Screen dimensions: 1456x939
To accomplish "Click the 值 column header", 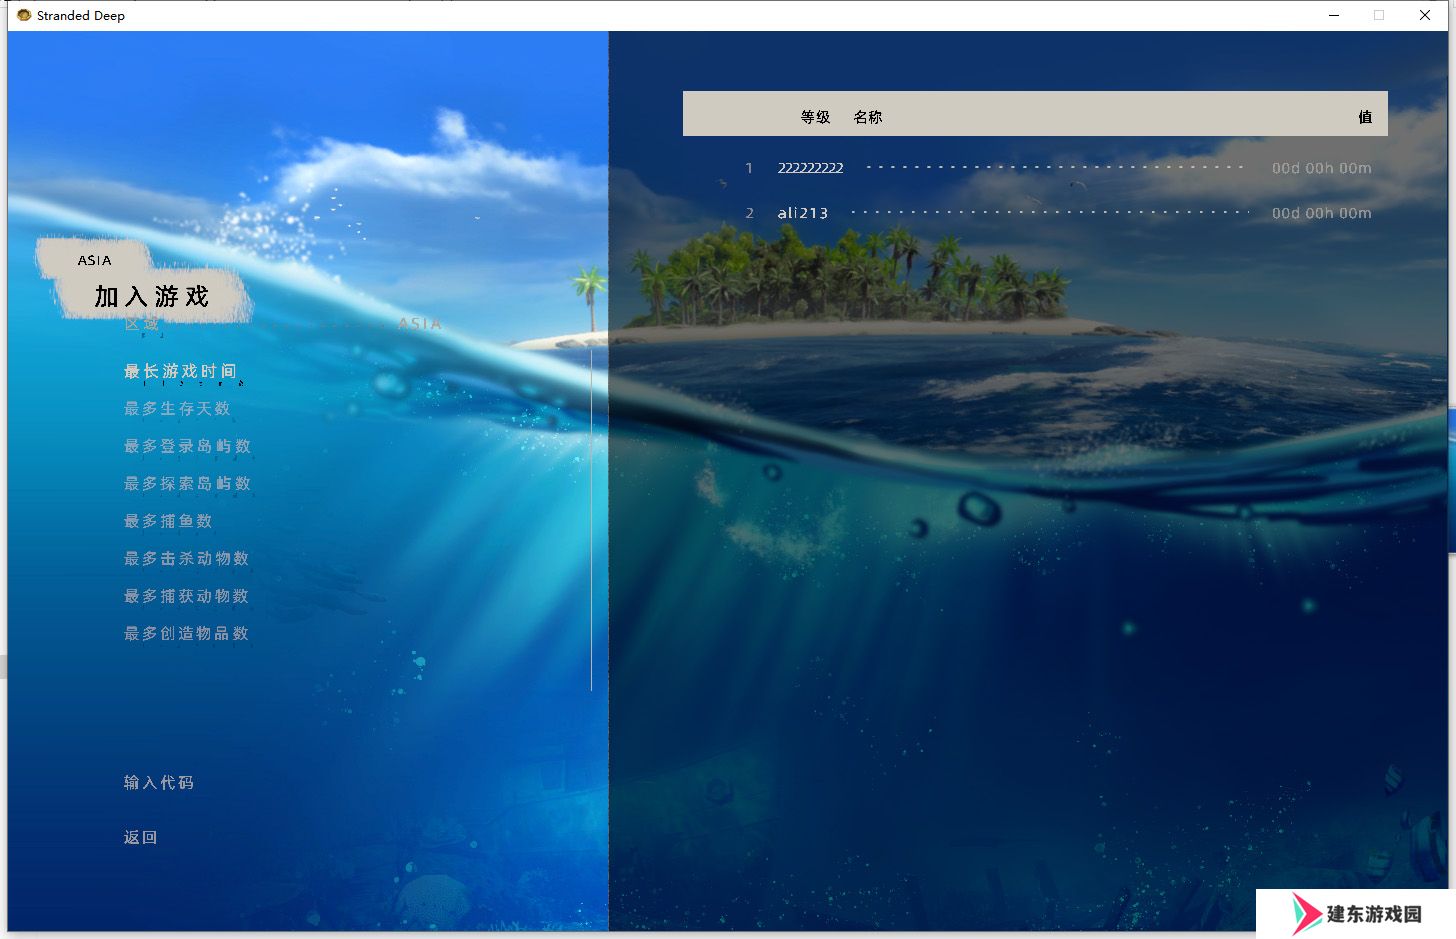I will [1365, 117].
